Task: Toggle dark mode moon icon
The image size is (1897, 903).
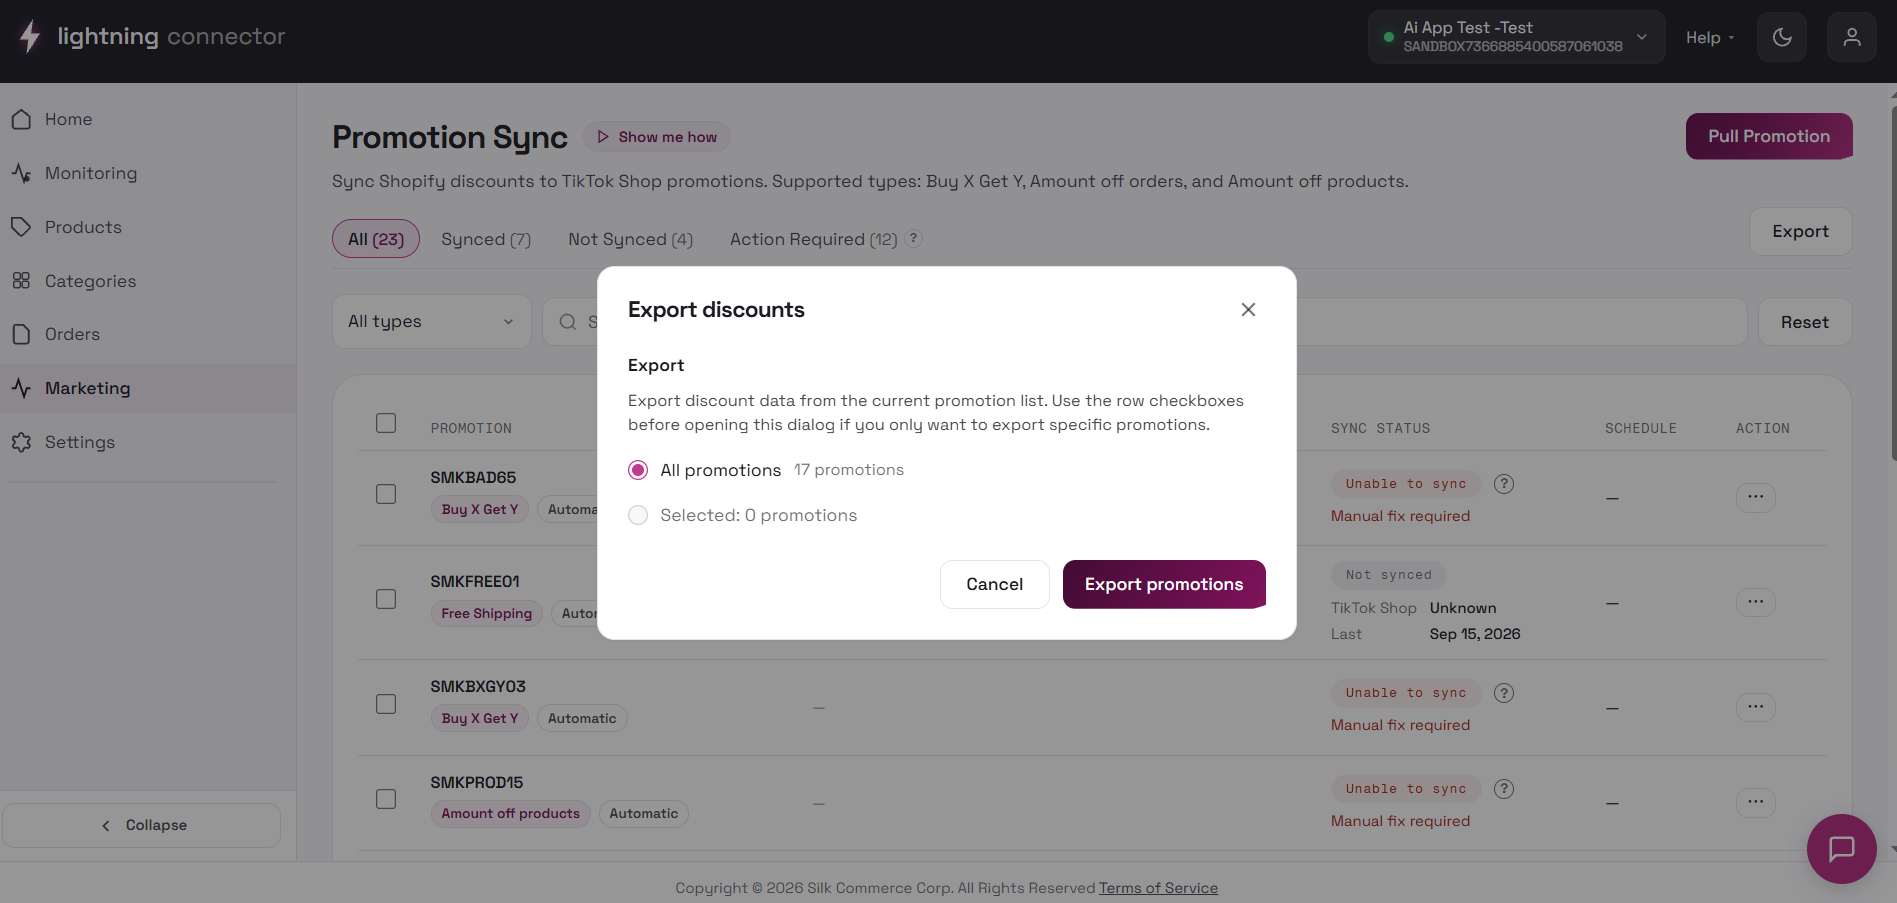Action: pyautogui.click(x=1782, y=37)
